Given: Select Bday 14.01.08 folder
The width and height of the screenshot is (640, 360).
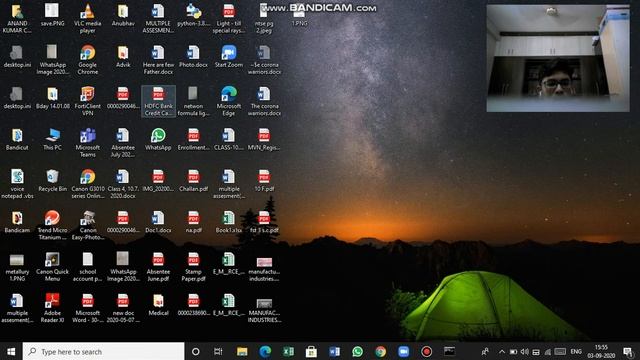Looking at the screenshot, I should (x=52, y=98).
